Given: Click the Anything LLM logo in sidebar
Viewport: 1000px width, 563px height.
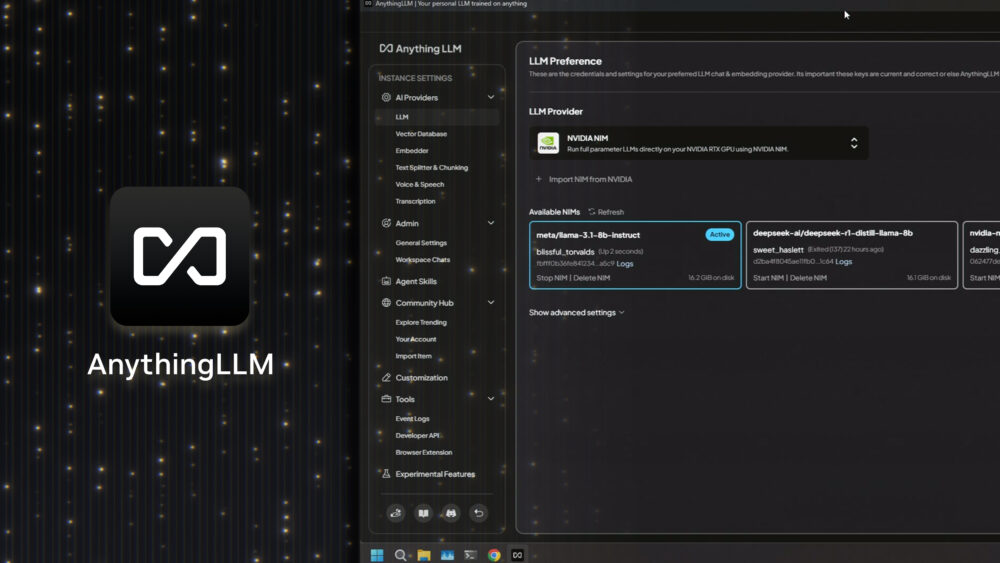Looking at the screenshot, I should tap(420, 48).
